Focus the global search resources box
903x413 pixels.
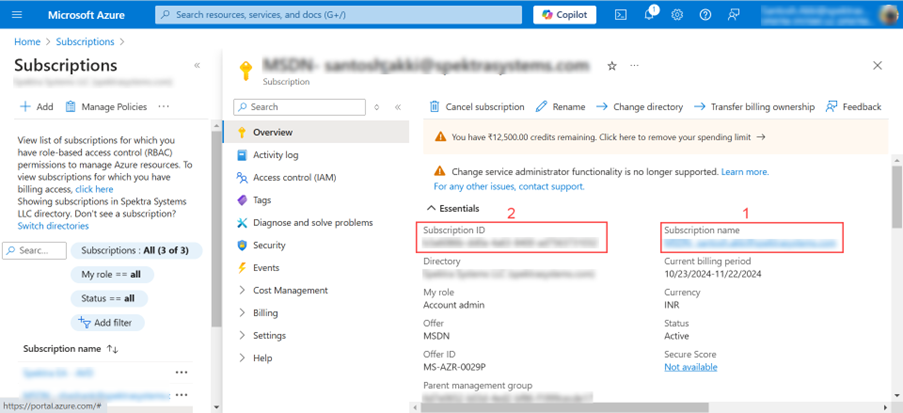(338, 15)
